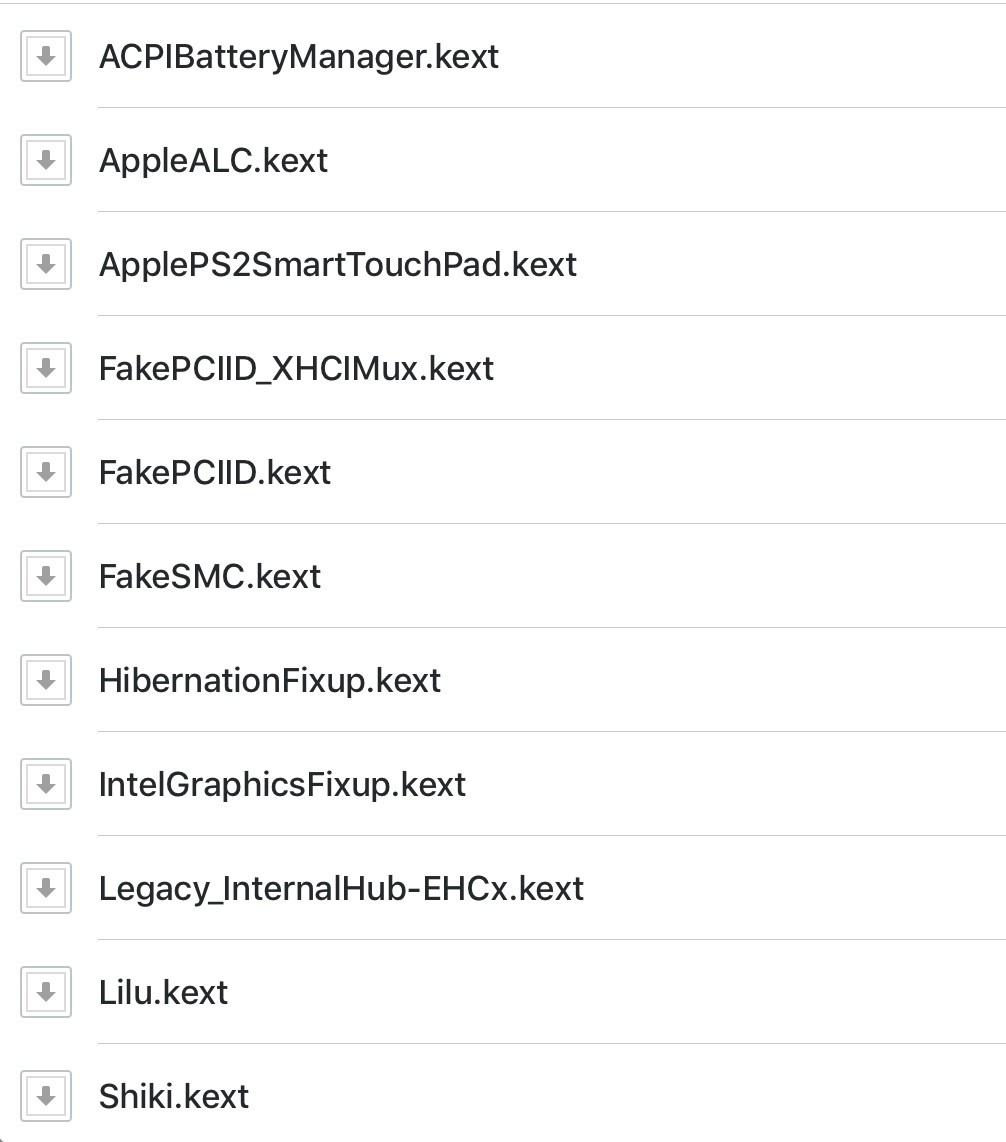
Task: Open the ApplePS2SmartTouchPad.kext file name
Action: click(337, 265)
